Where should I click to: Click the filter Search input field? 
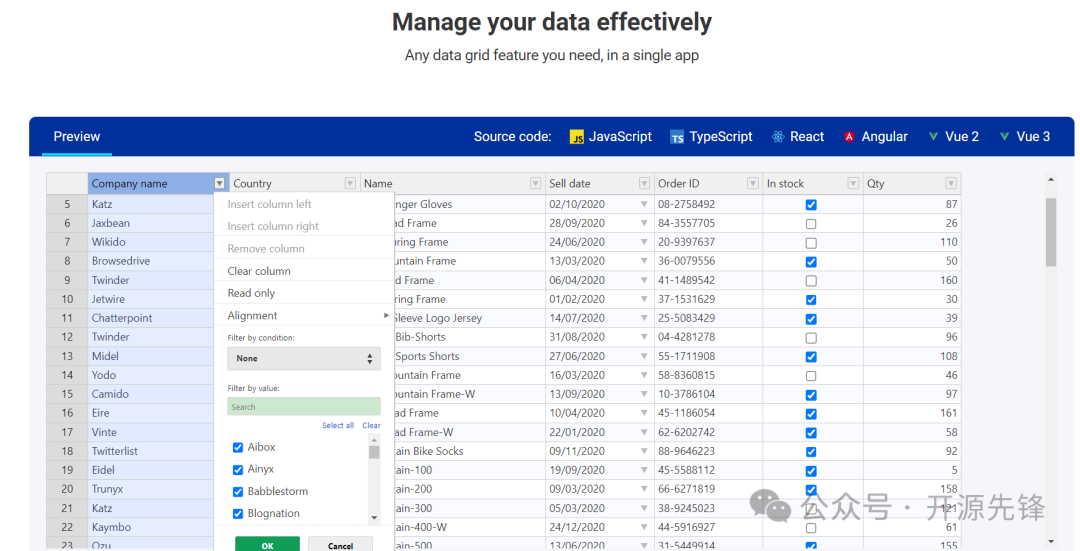pyautogui.click(x=303, y=407)
